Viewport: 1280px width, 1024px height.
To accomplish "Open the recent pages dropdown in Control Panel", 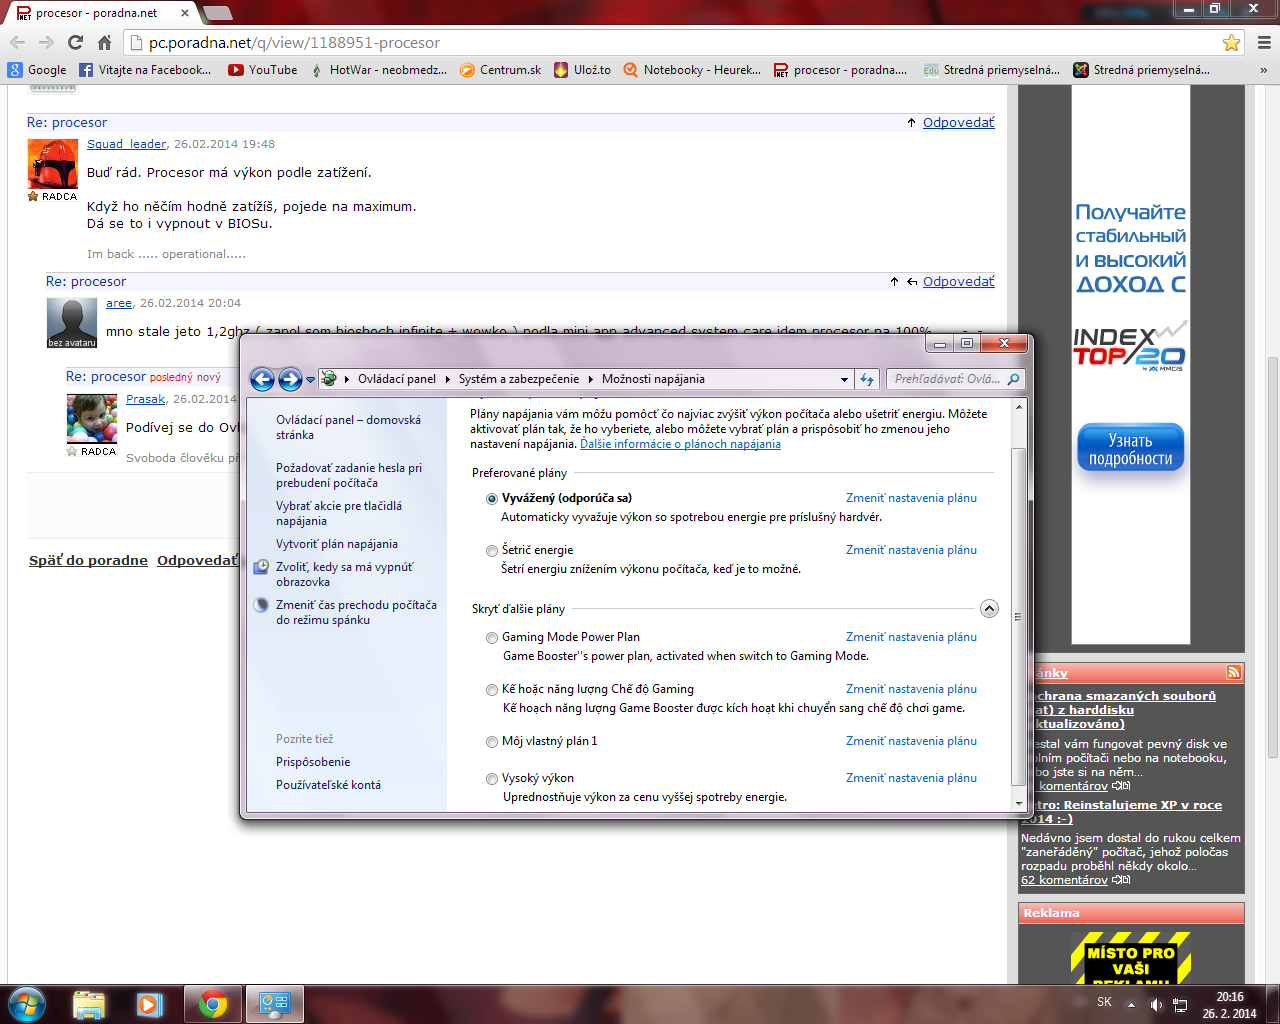I will click(x=311, y=379).
